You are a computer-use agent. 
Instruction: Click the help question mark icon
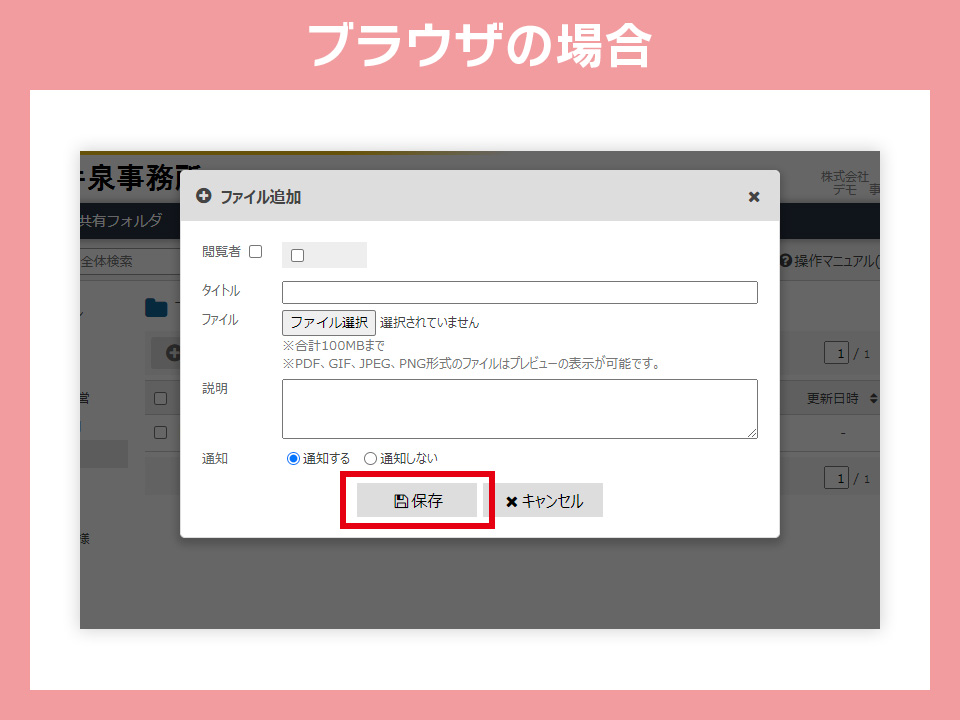tap(786, 262)
